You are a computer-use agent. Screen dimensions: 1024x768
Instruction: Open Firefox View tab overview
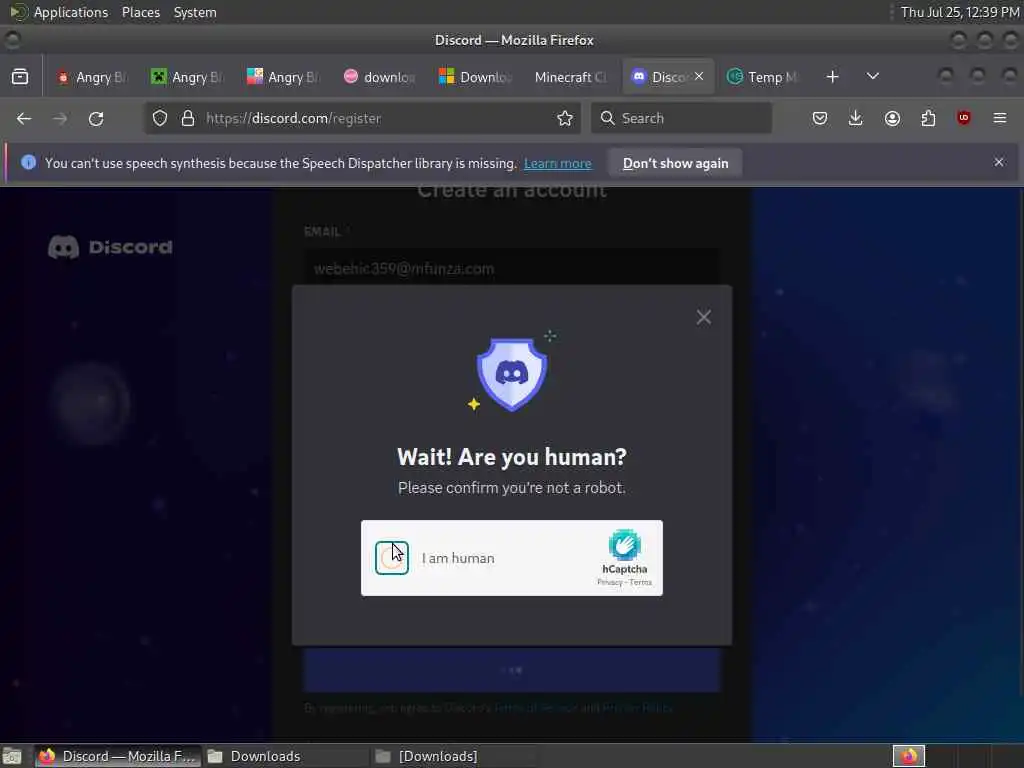tap(20, 77)
